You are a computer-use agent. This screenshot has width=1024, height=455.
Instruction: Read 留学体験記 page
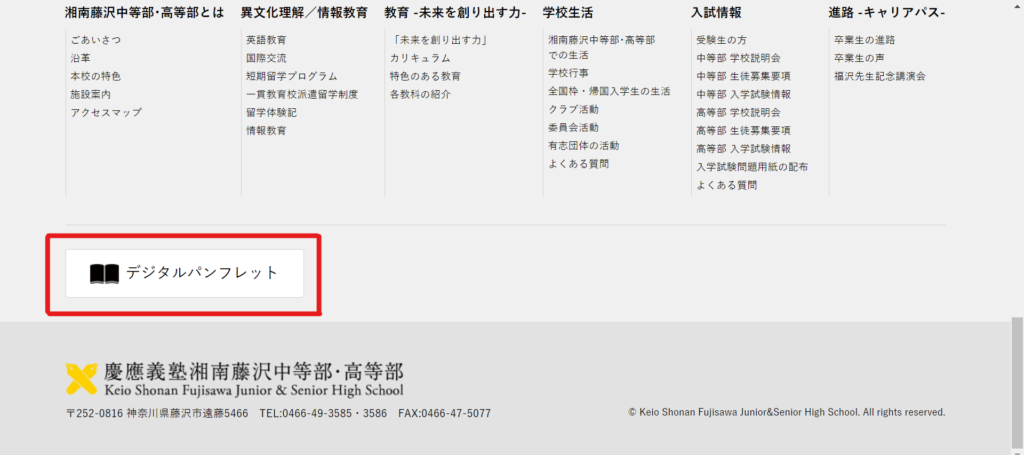(272, 112)
